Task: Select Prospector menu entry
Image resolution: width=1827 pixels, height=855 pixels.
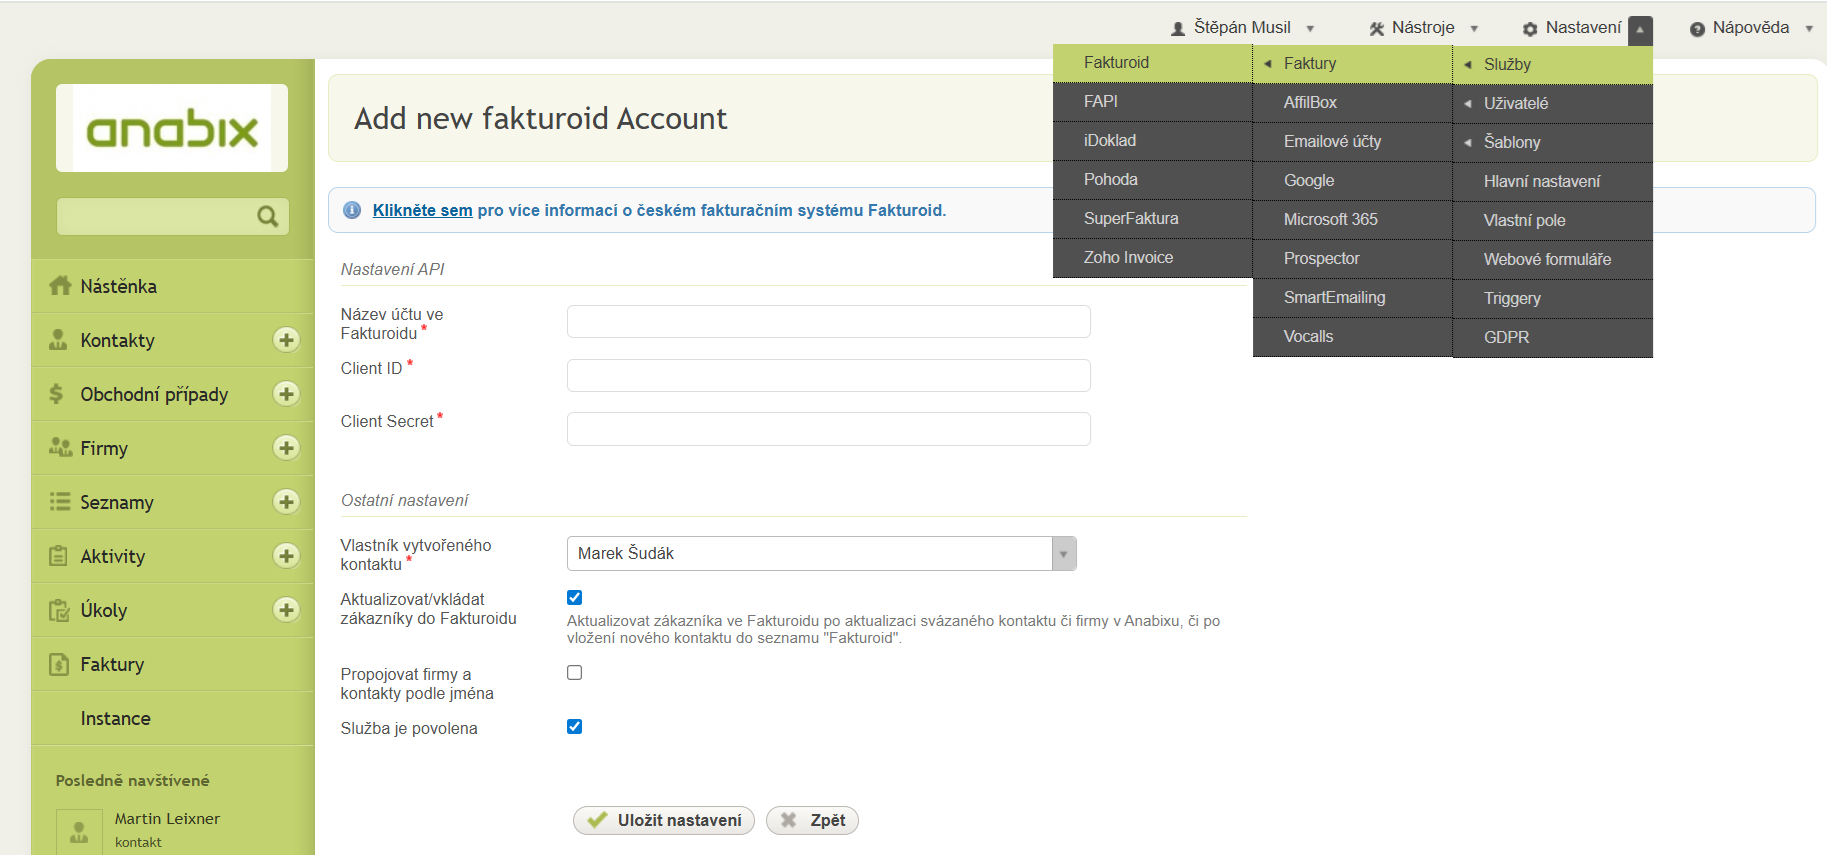Action: (x=1353, y=258)
